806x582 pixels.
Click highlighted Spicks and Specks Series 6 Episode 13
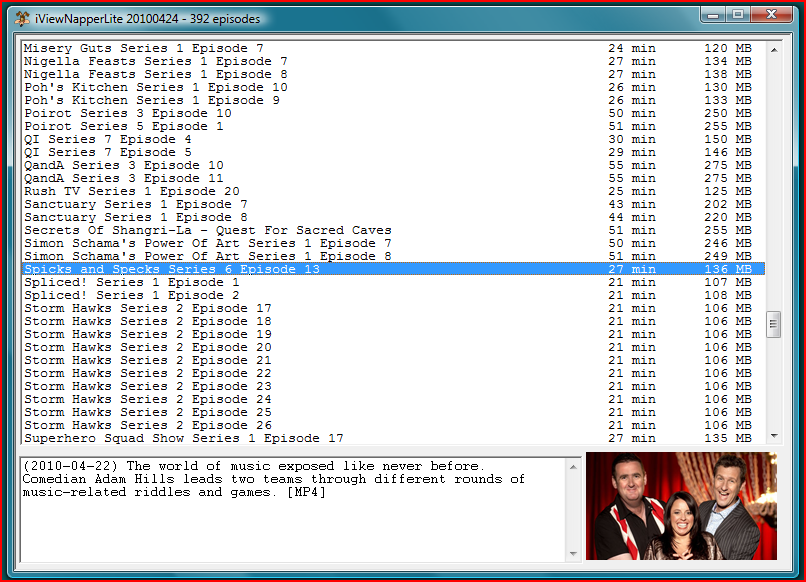coord(394,269)
